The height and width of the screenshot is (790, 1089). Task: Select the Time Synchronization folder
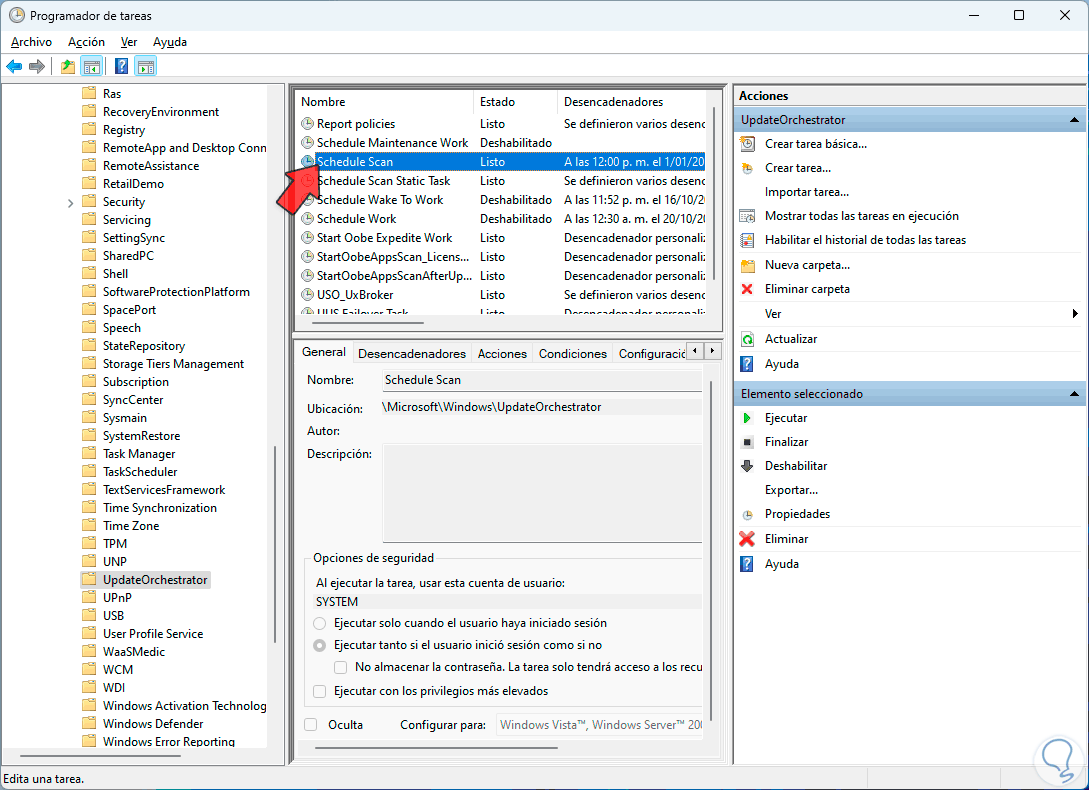pos(160,508)
